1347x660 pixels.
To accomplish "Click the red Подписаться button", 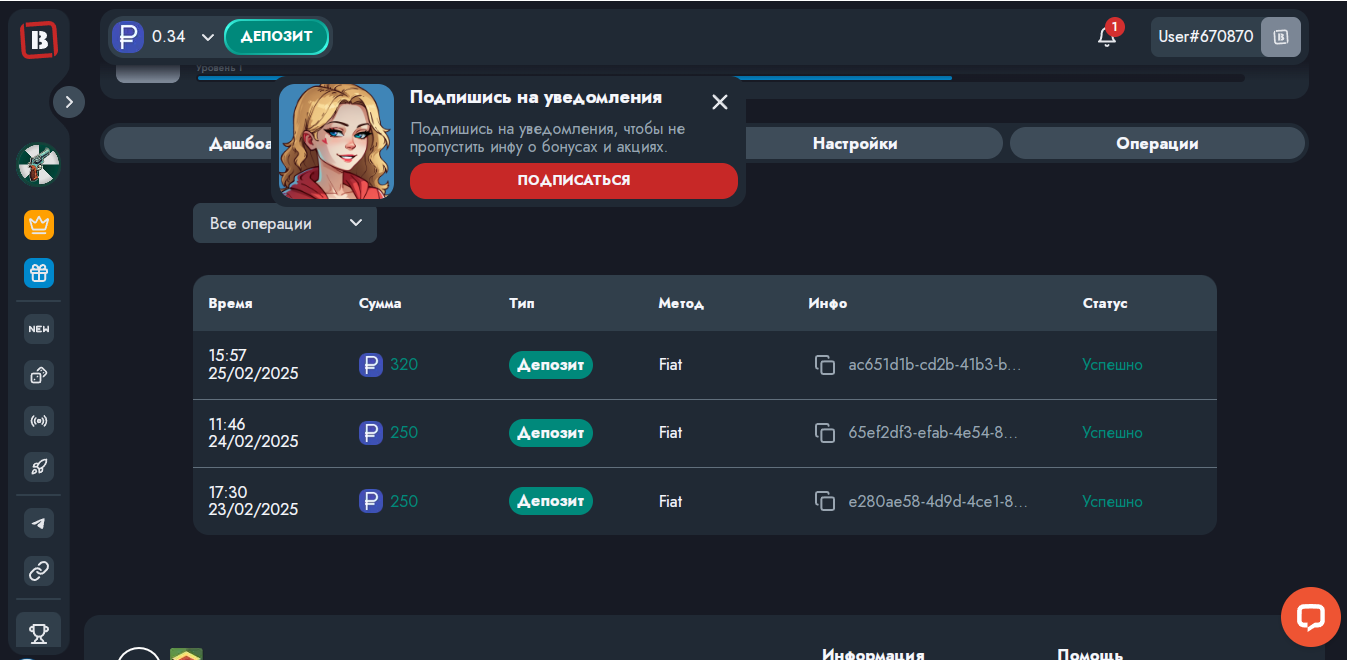I will (x=573, y=181).
